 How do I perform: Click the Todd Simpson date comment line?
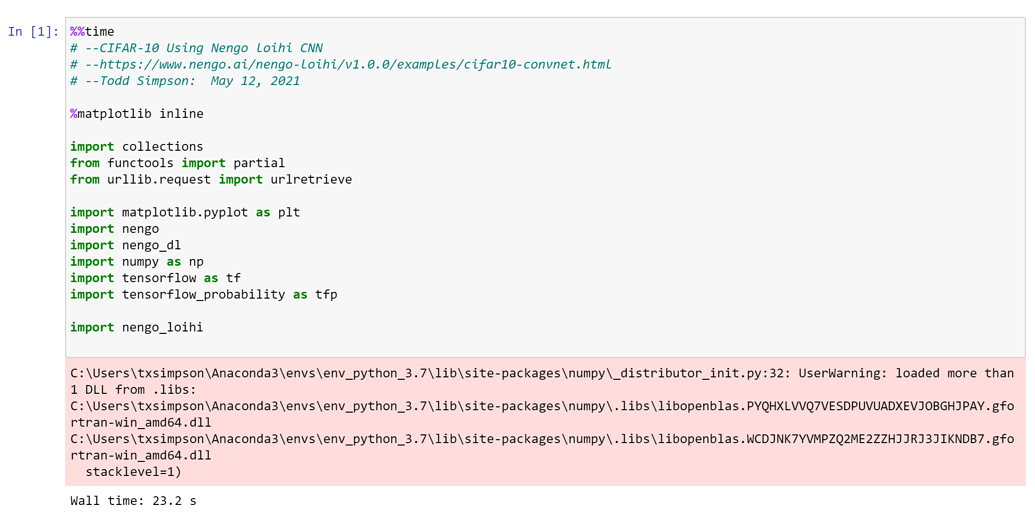coord(185,81)
